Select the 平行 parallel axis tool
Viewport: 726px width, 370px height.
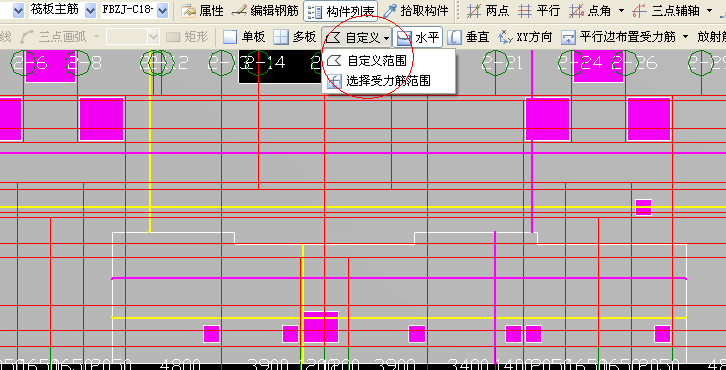[x=538, y=11]
